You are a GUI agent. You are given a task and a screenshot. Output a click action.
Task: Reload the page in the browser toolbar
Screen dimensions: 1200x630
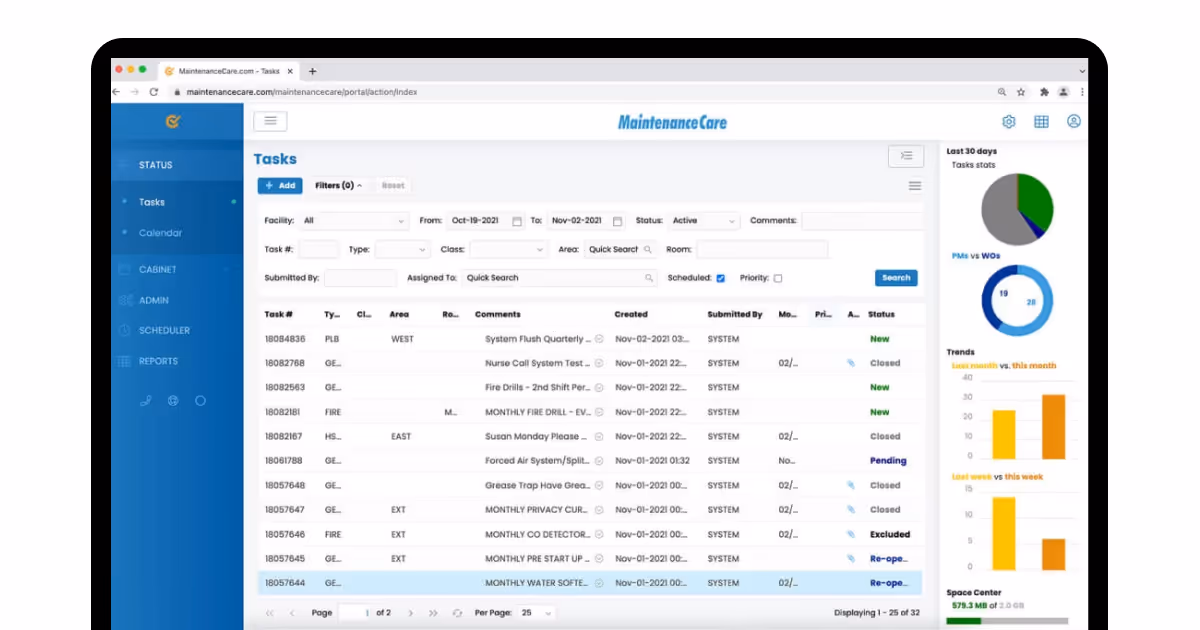pyautogui.click(x=153, y=92)
